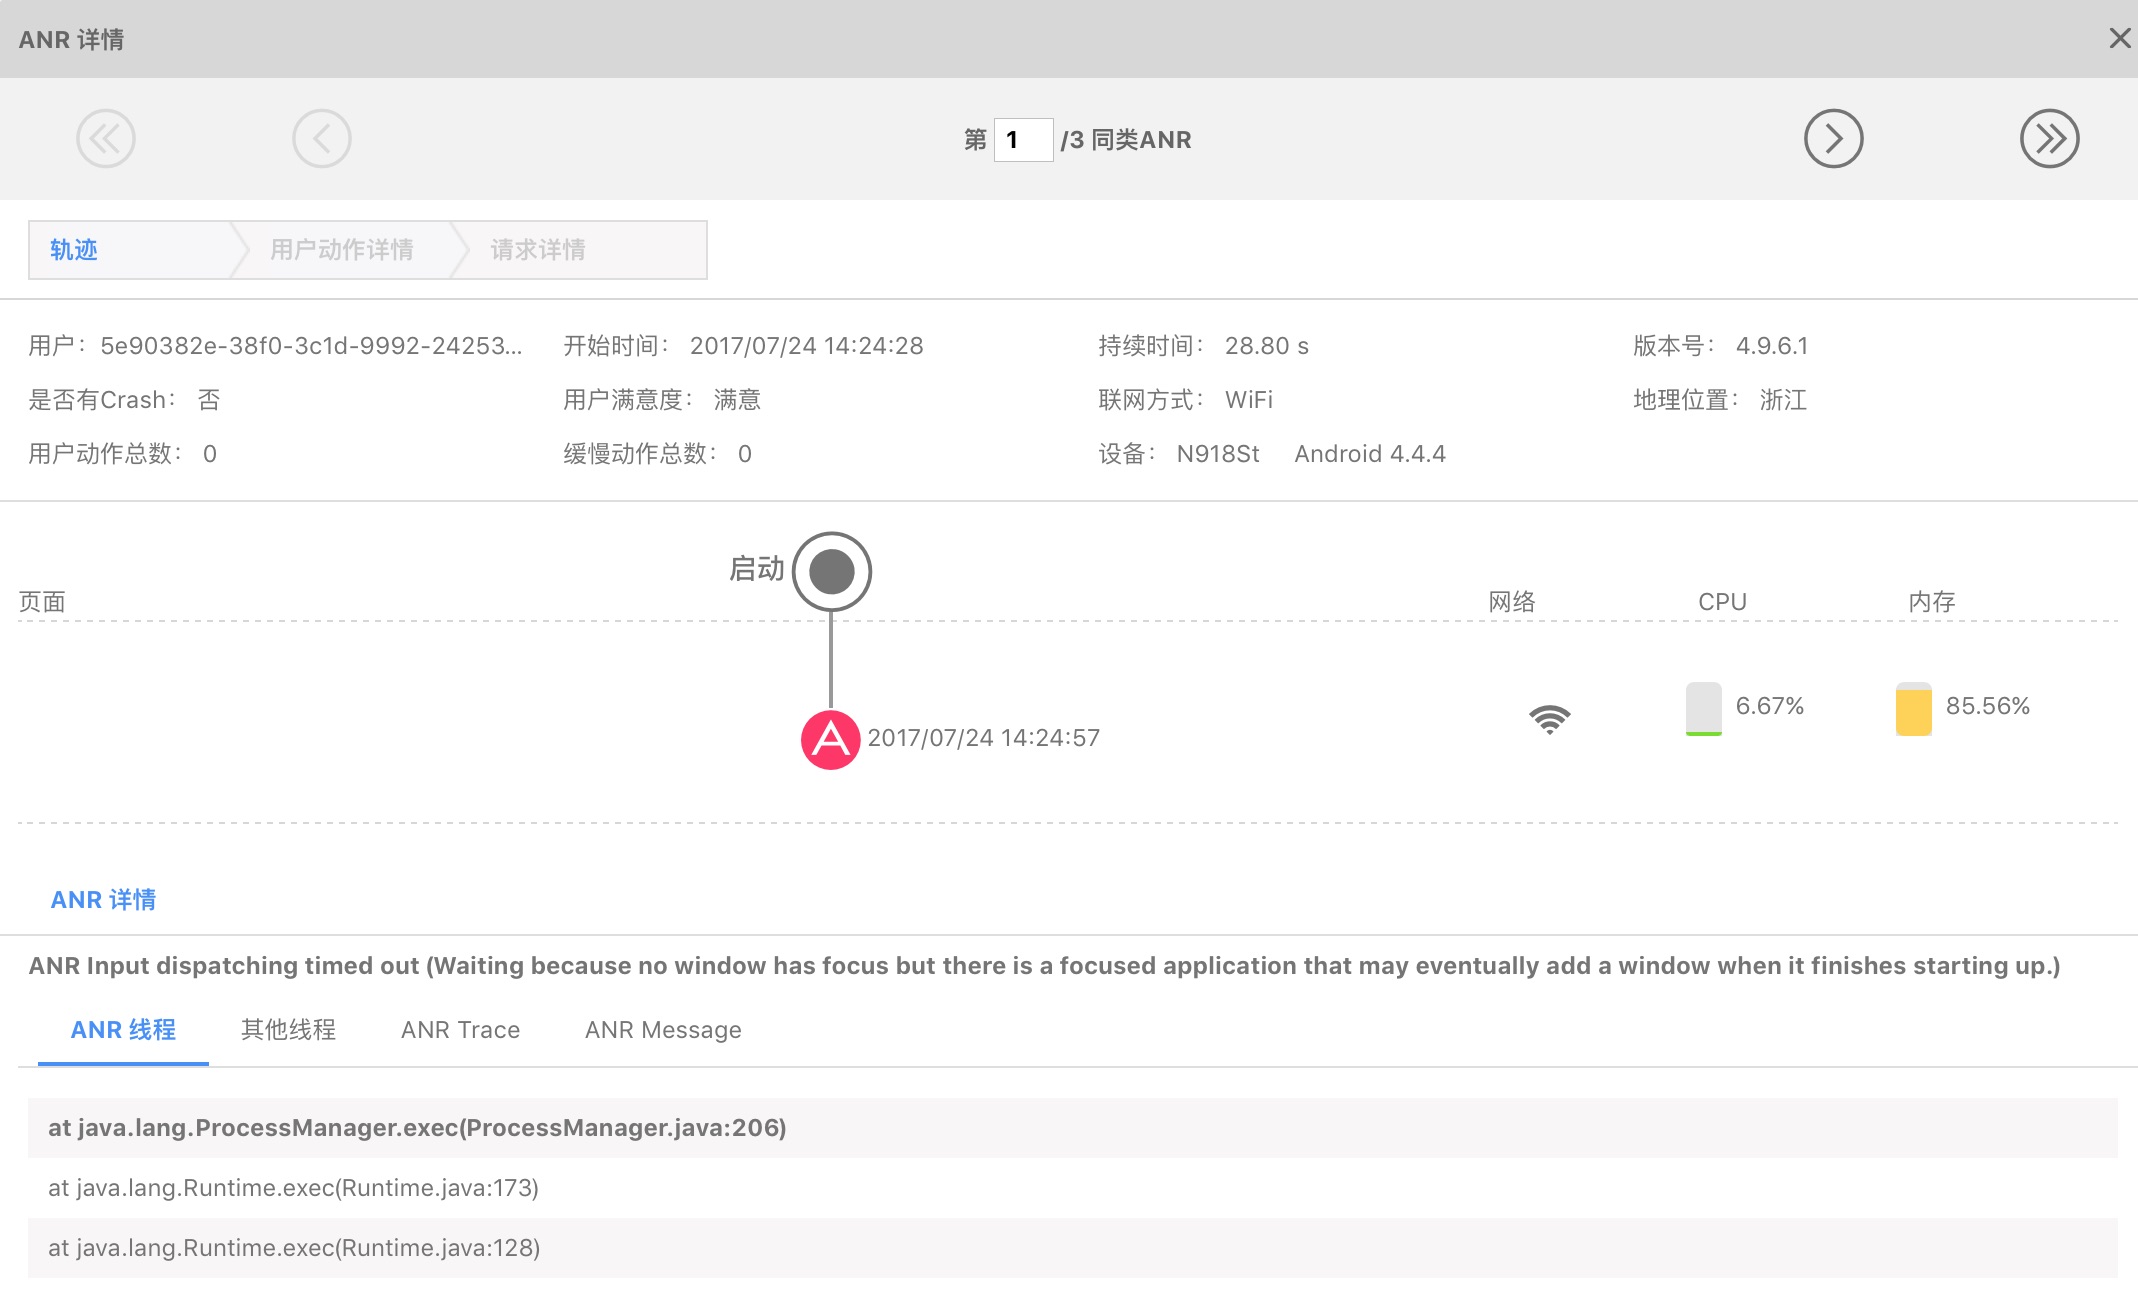The width and height of the screenshot is (2138, 1304).
Task: Click the 页面 column header
Action: point(42,602)
